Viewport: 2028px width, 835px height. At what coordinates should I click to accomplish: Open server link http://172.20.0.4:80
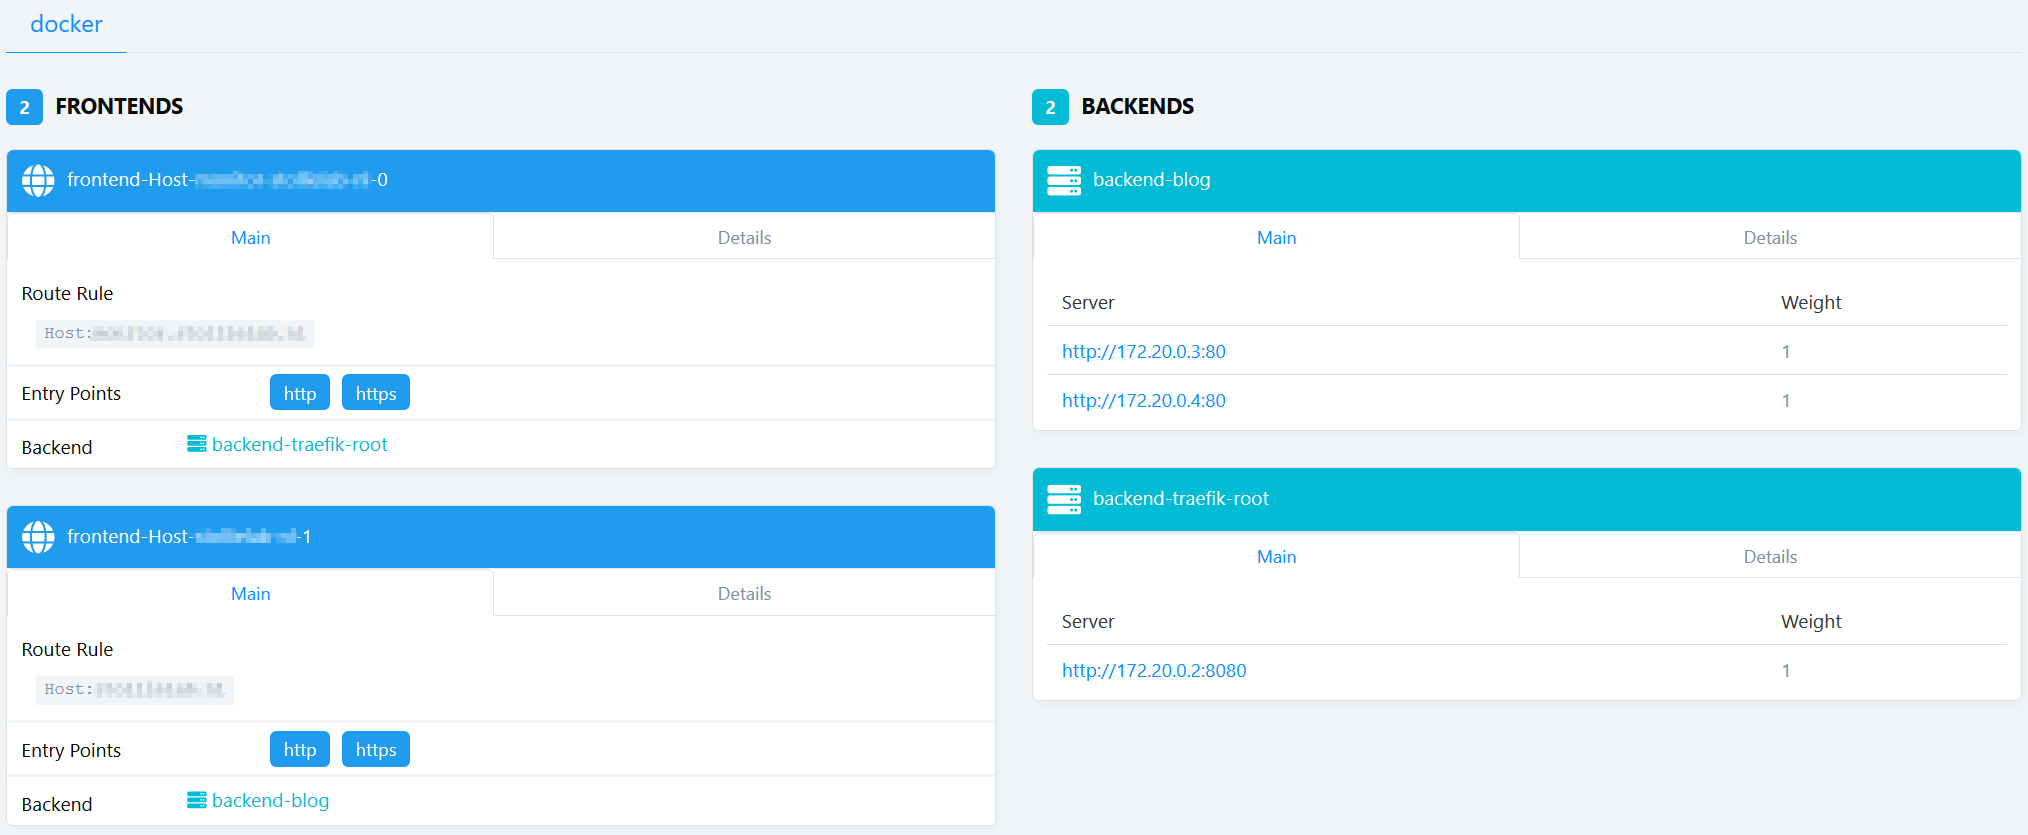coord(1143,401)
